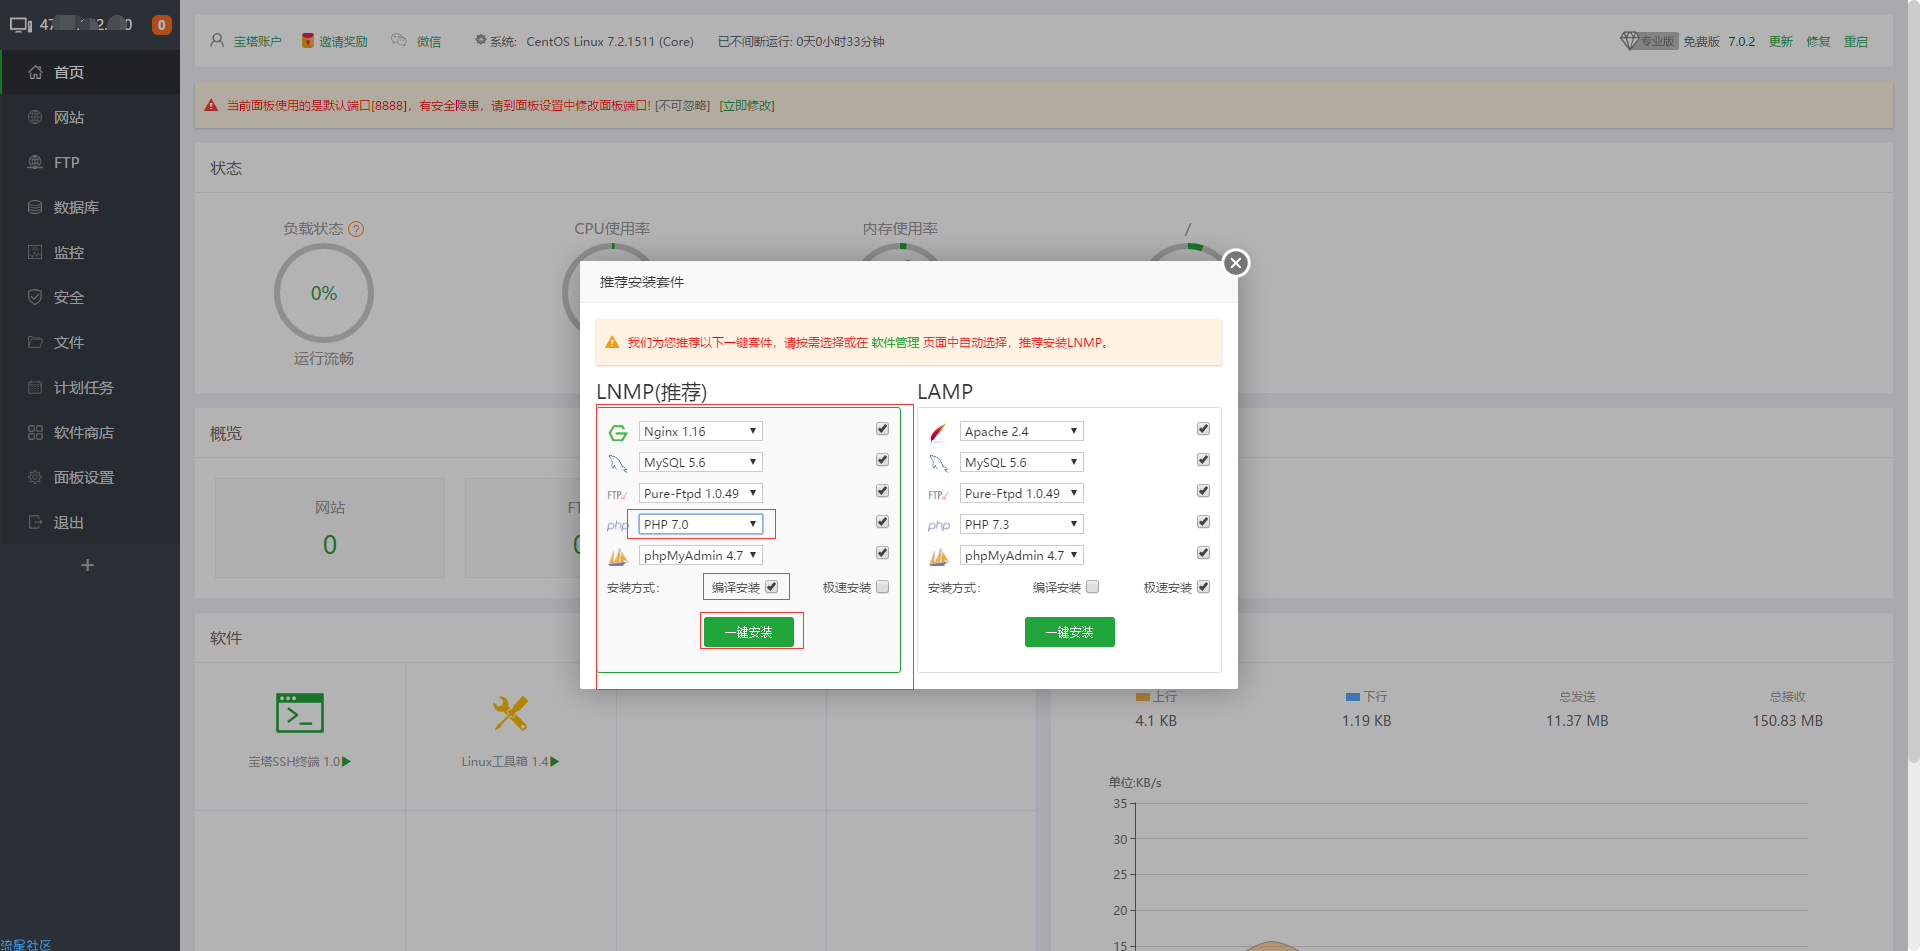The image size is (1920, 951).
Task: Click the MySQL dolphin icon in LNMP list
Action: [x=618, y=463]
